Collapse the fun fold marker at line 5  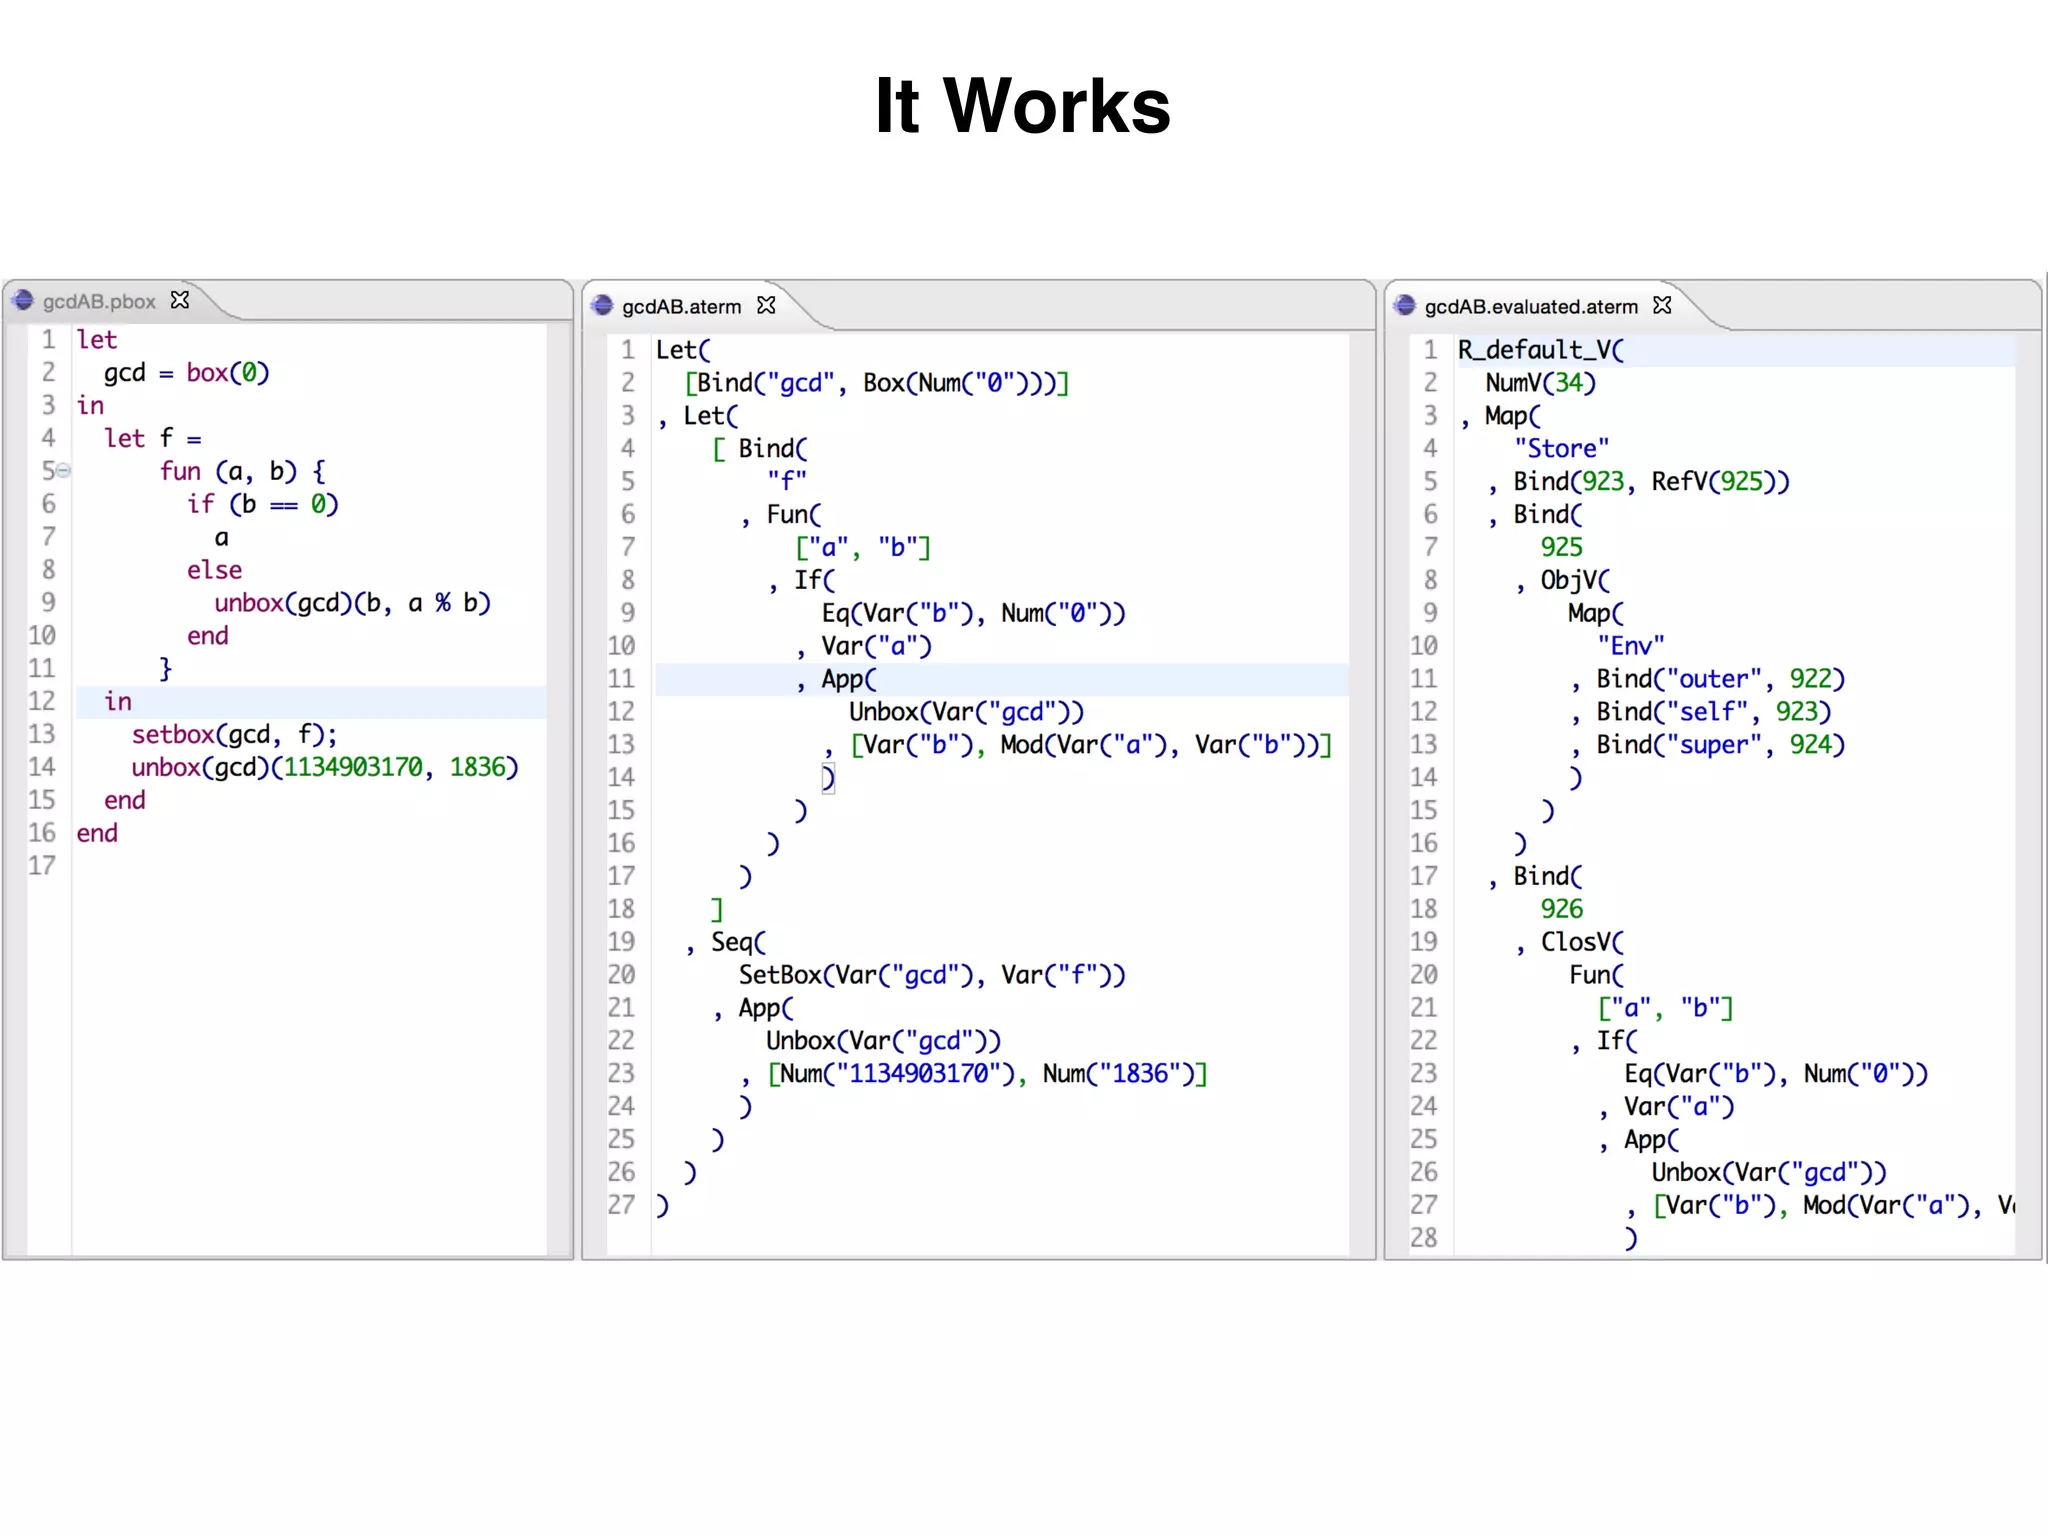pyautogui.click(x=64, y=470)
